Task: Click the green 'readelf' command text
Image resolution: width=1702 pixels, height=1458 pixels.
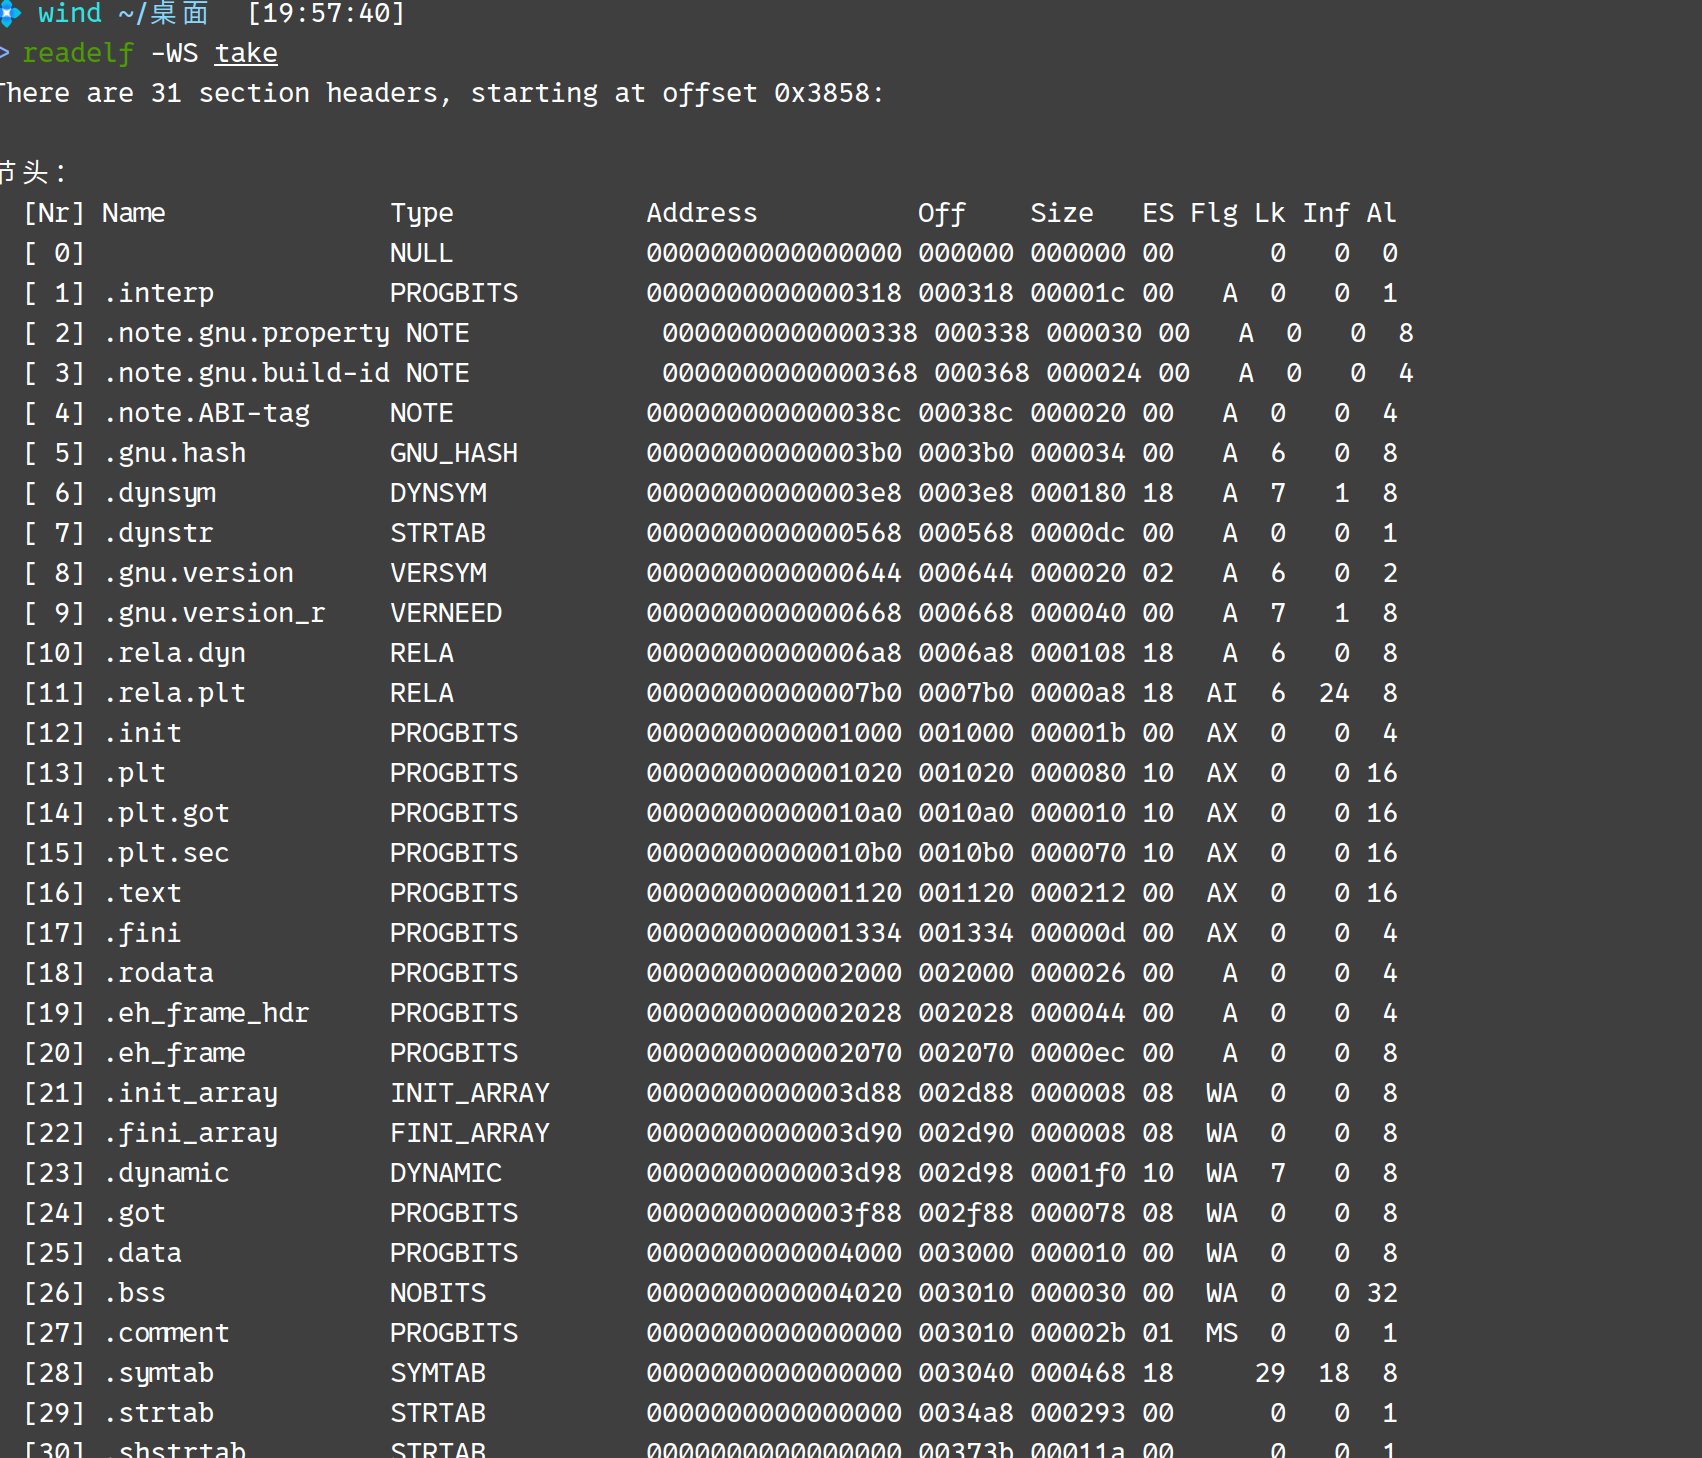Action: (x=78, y=53)
